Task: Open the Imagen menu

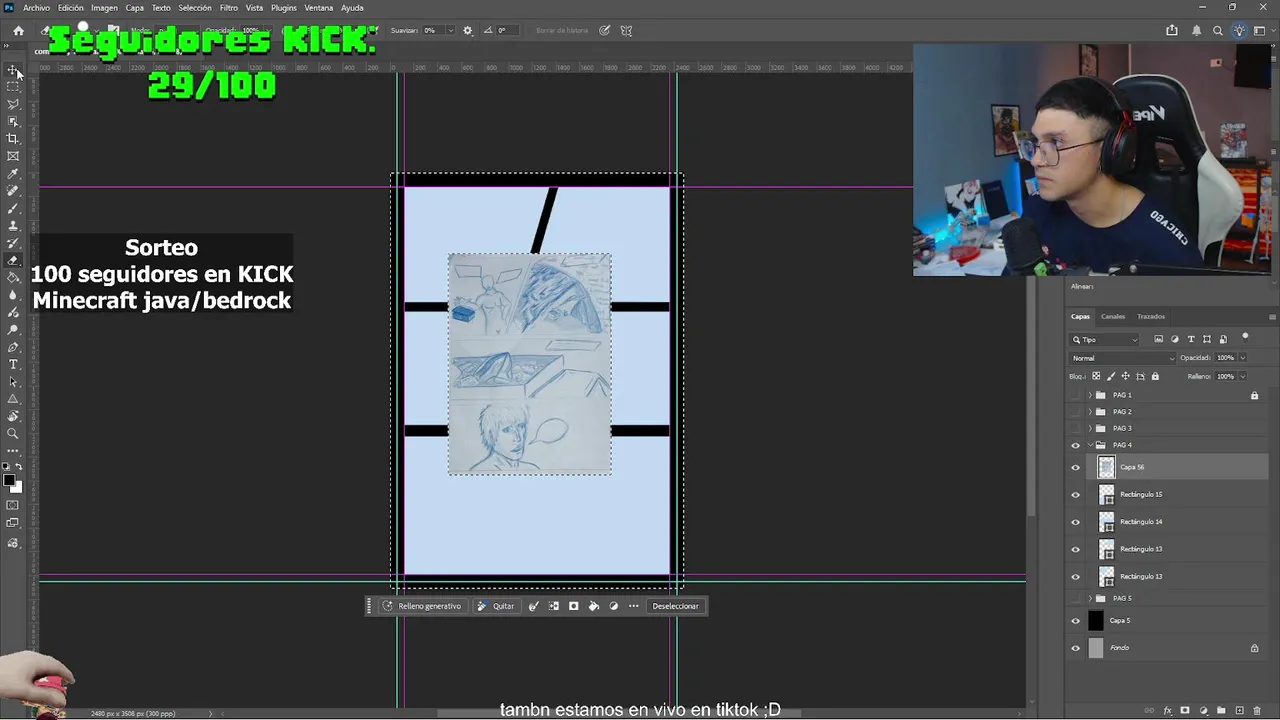Action: pos(105,8)
